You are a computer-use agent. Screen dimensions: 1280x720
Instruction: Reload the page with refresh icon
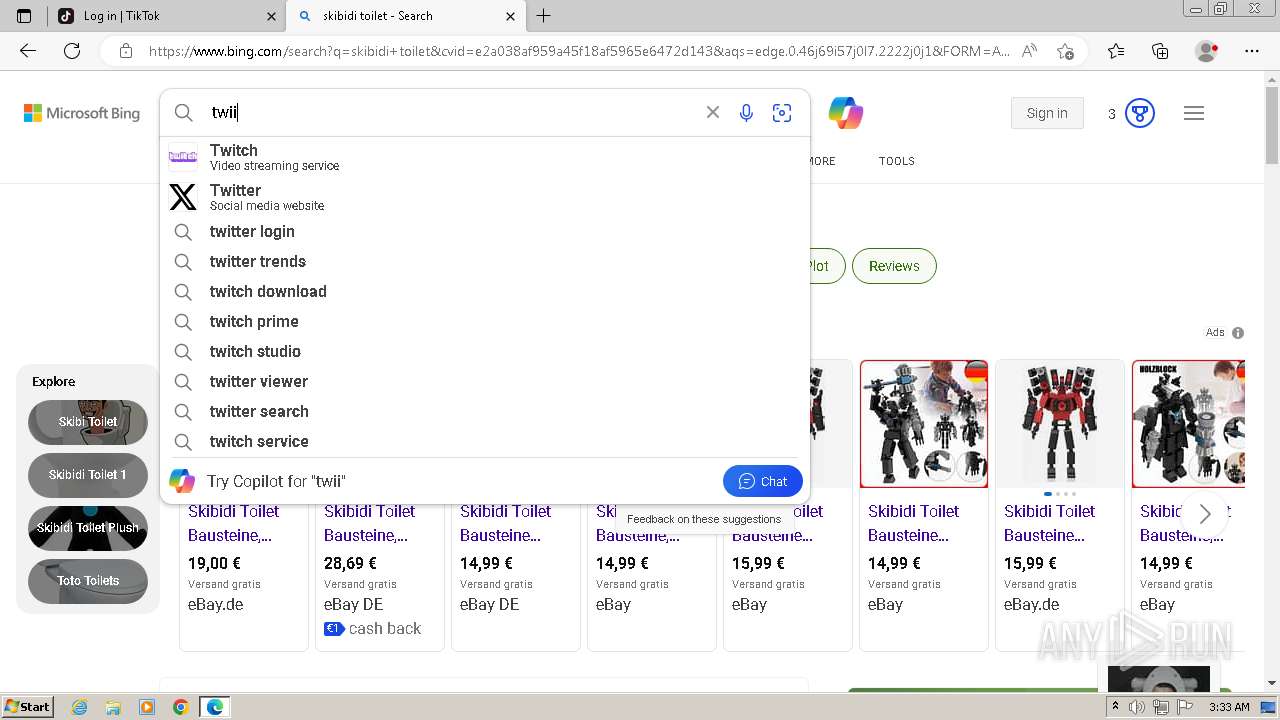point(72,51)
